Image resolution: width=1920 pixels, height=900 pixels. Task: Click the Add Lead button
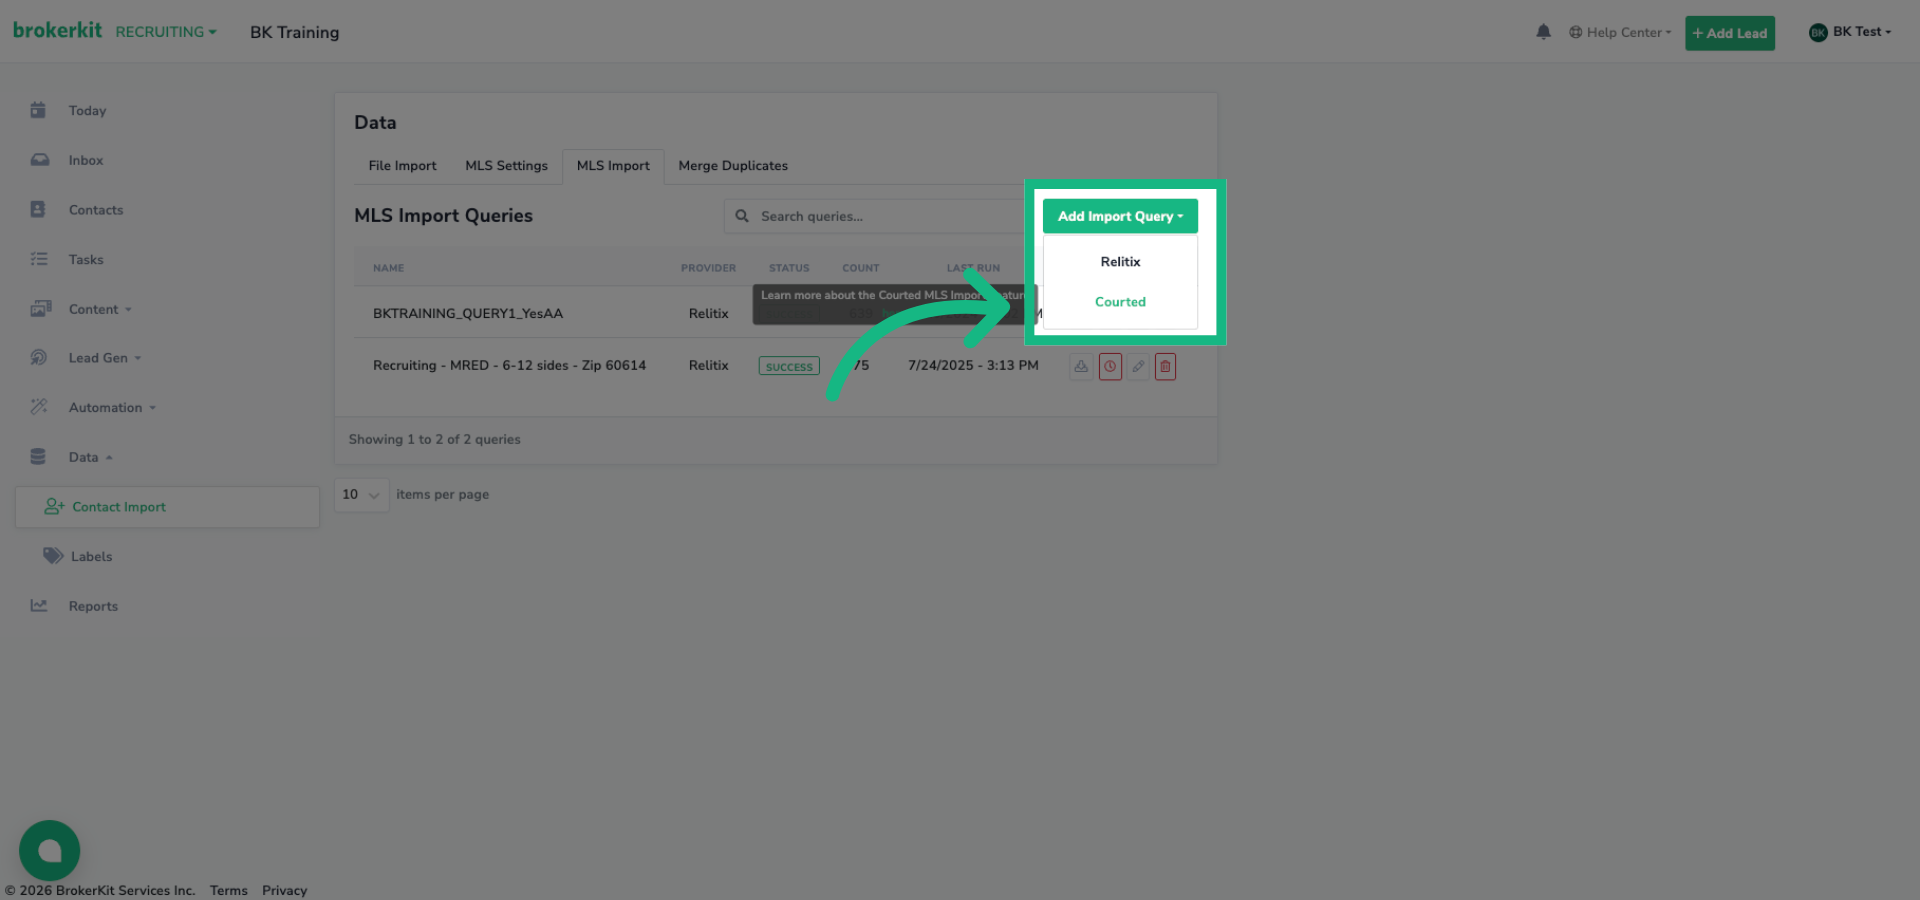(x=1729, y=33)
